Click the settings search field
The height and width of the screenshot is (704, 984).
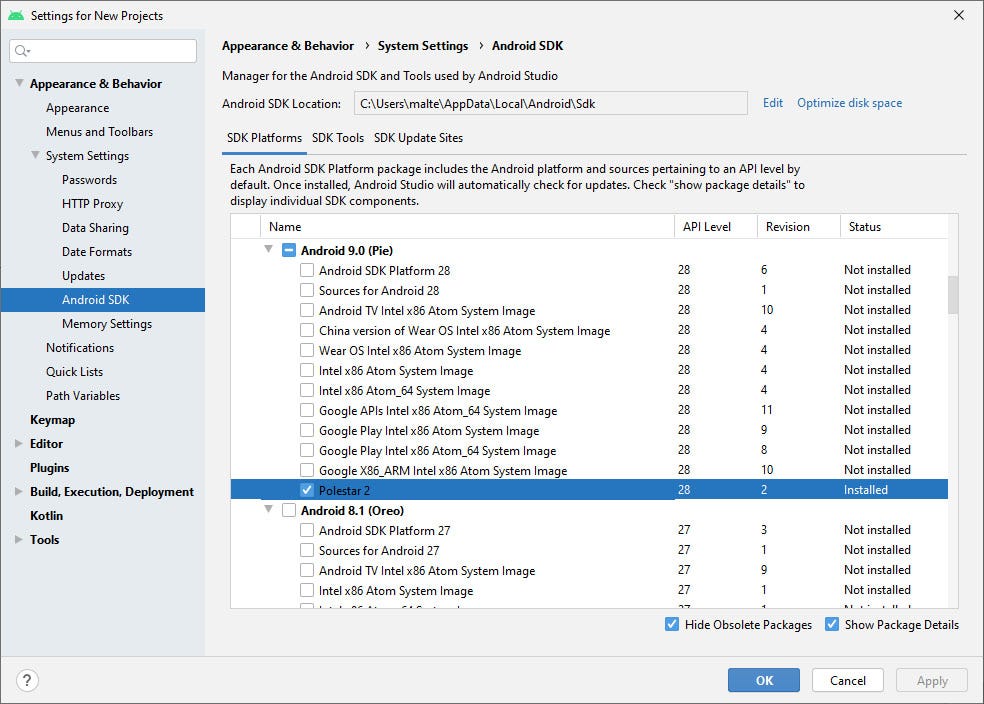[103, 51]
